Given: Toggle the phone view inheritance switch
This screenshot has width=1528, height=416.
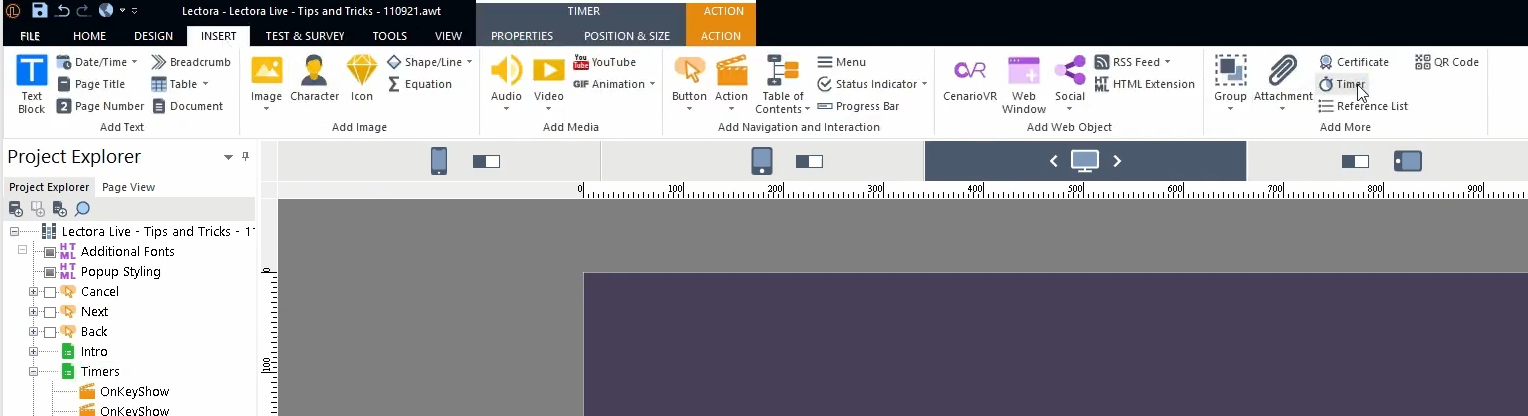Looking at the screenshot, I should (486, 161).
